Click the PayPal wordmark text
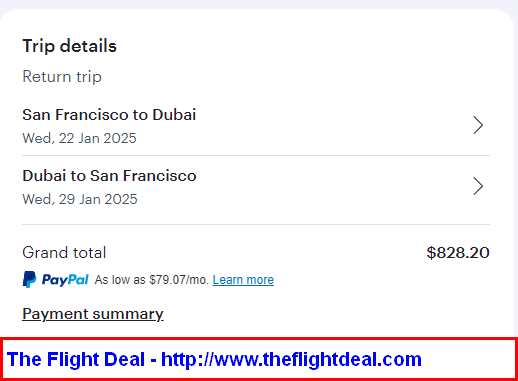Screen dimensions: 518x381 tap(65, 280)
